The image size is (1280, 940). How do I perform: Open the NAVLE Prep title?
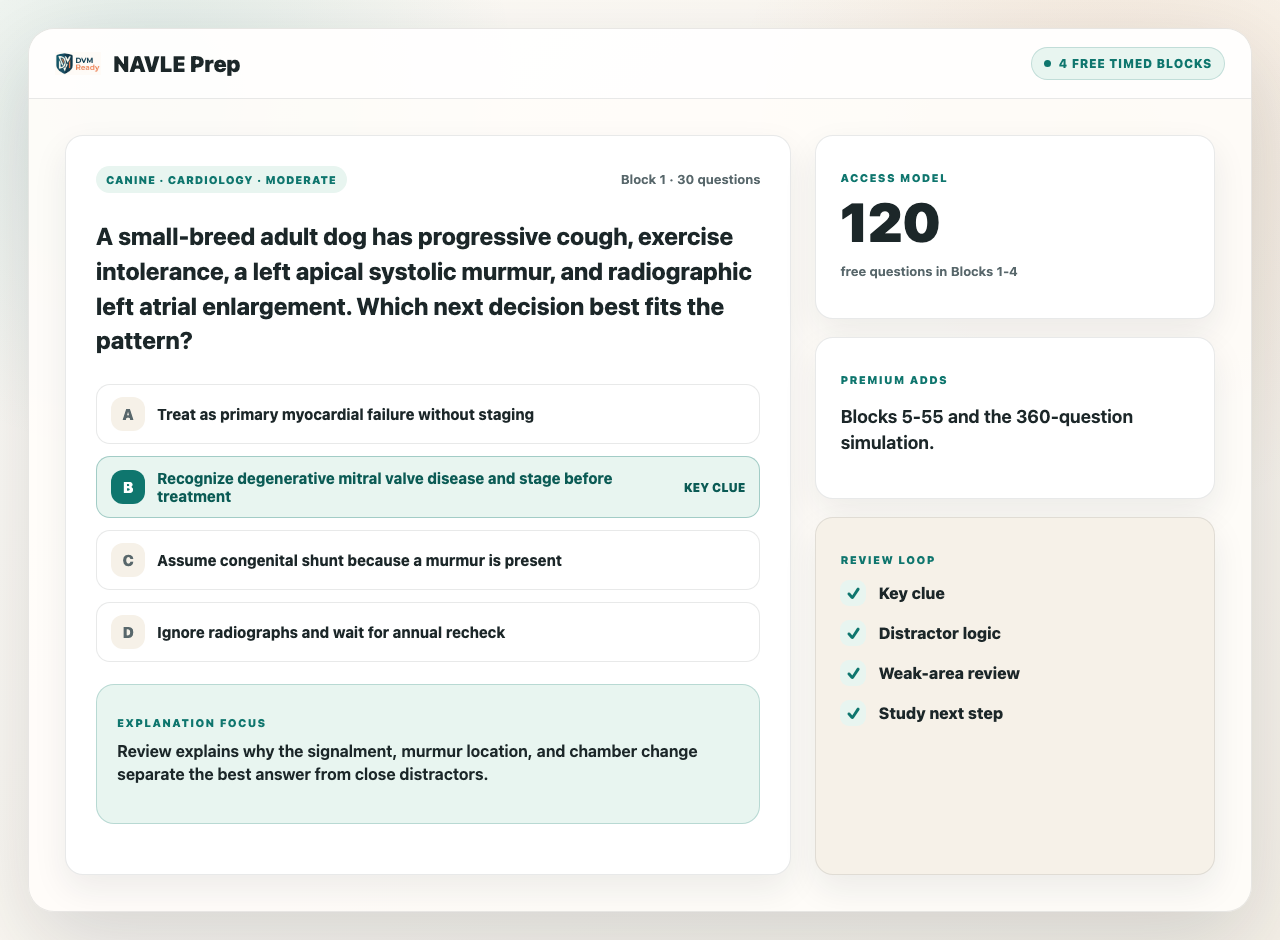click(x=176, y=64)
